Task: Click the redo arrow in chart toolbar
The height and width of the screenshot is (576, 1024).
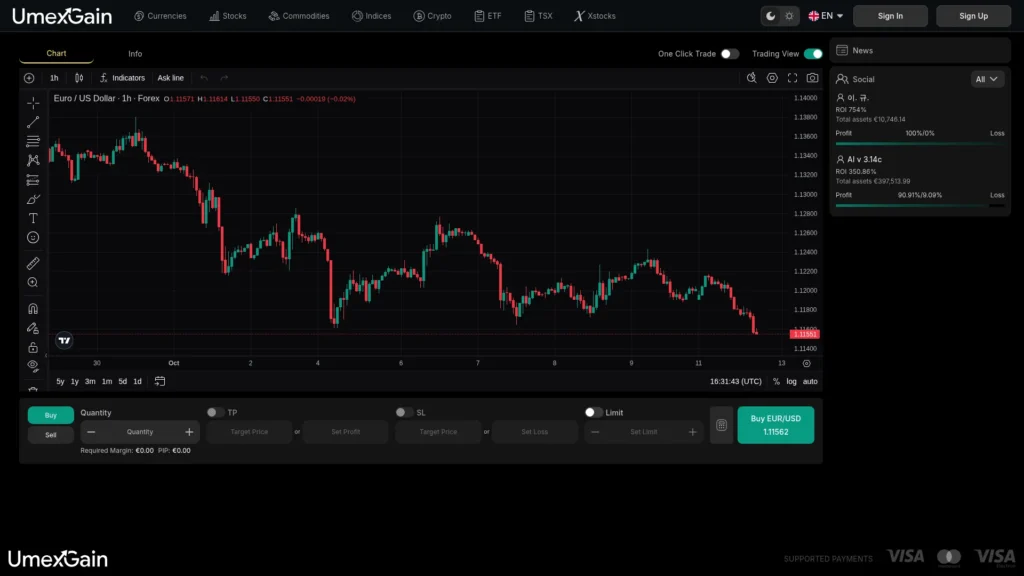Action: point(224,78)
